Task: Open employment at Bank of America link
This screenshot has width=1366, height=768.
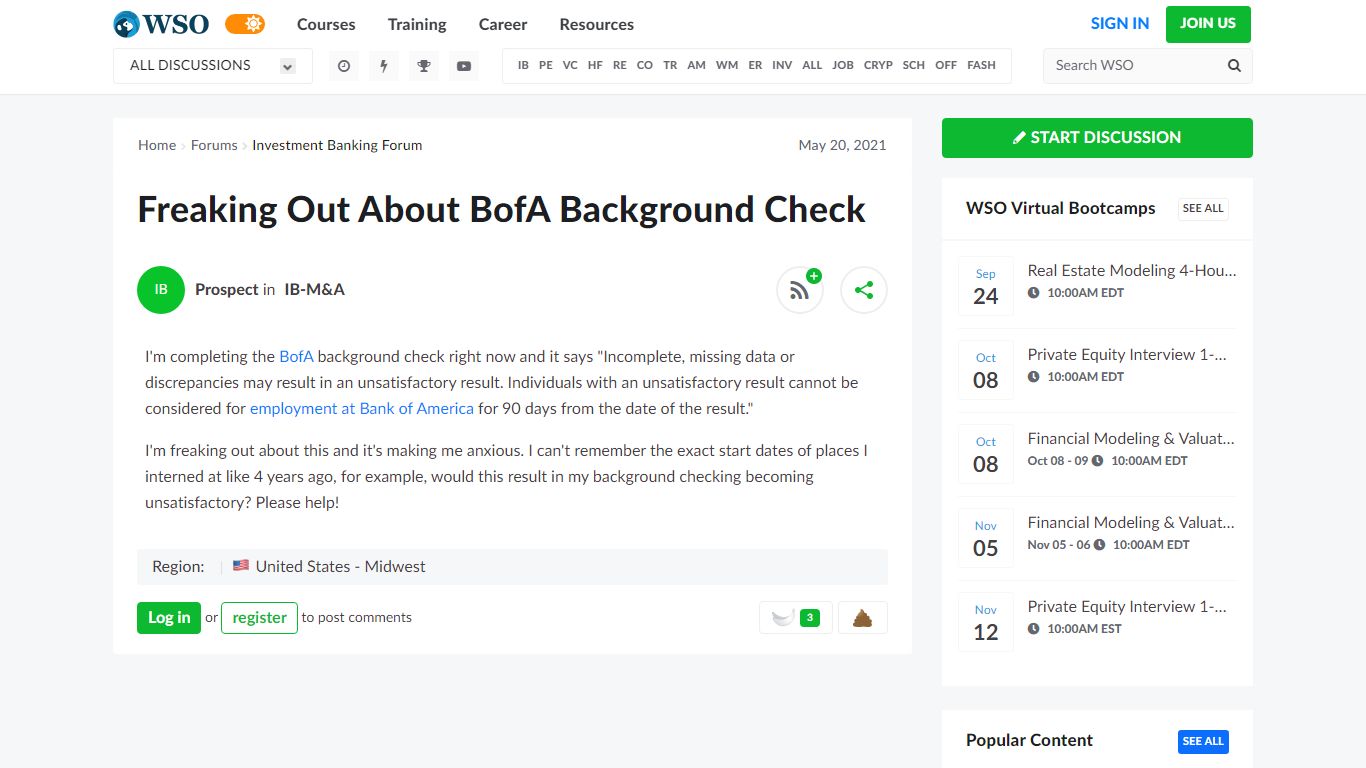Action: 362,408
